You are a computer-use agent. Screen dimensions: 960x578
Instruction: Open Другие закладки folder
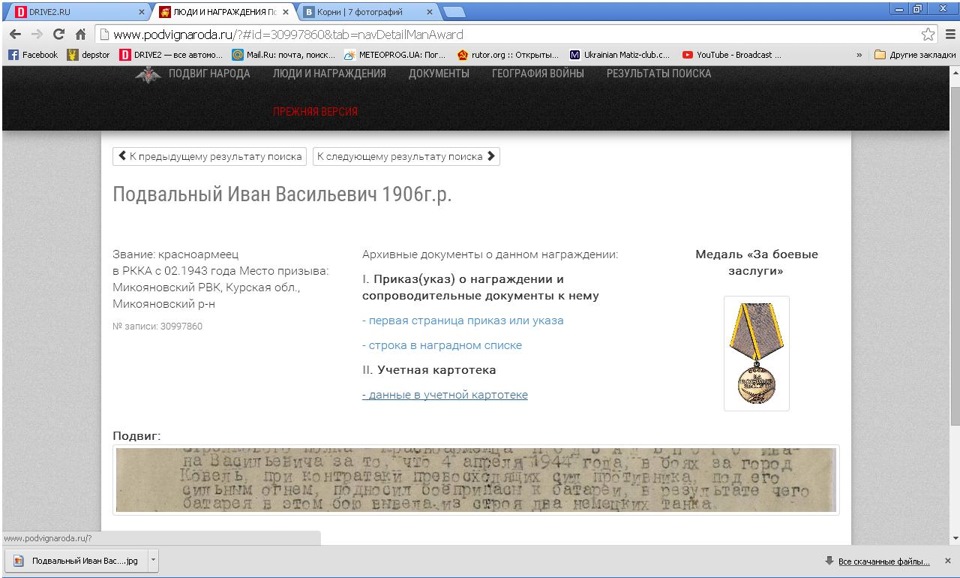pyautogui.click(x=915, y=54)
